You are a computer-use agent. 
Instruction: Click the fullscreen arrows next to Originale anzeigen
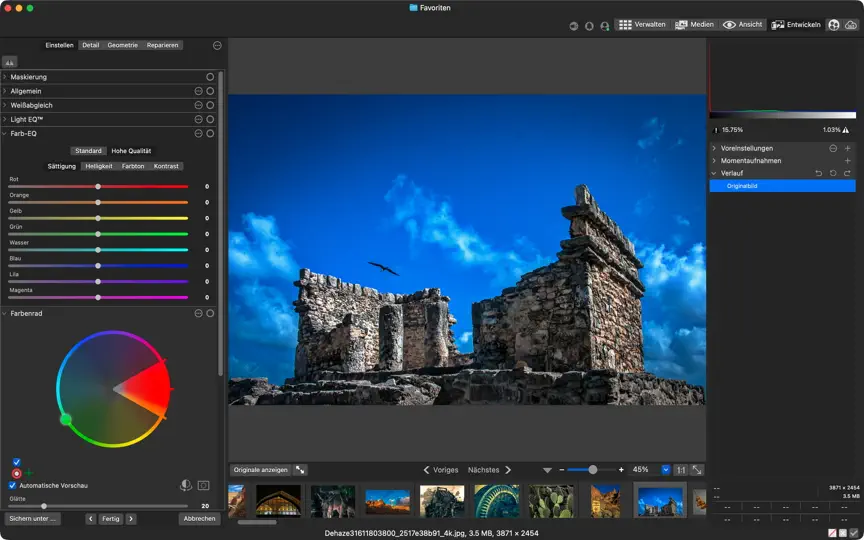point(300,470)
